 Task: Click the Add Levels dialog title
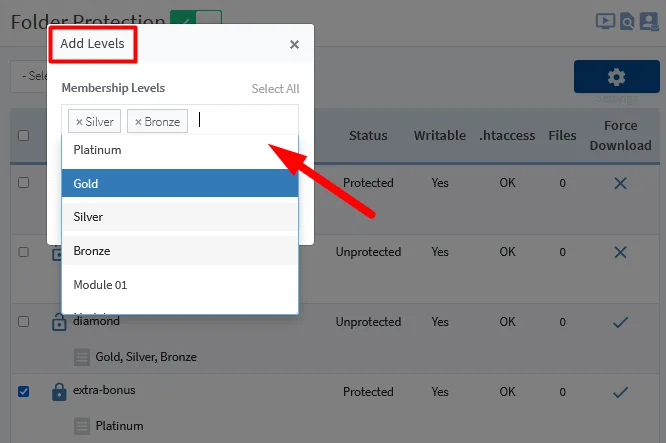click(92, 44)
